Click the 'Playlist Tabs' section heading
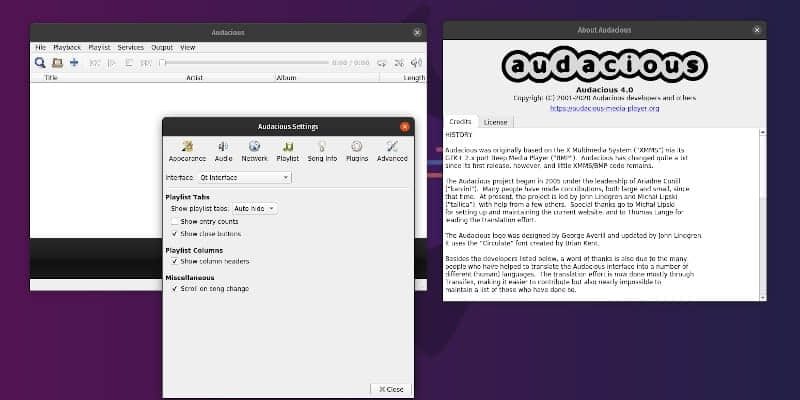Image resolution: width=800 pixels, height=400 pixels. [188, 197]
